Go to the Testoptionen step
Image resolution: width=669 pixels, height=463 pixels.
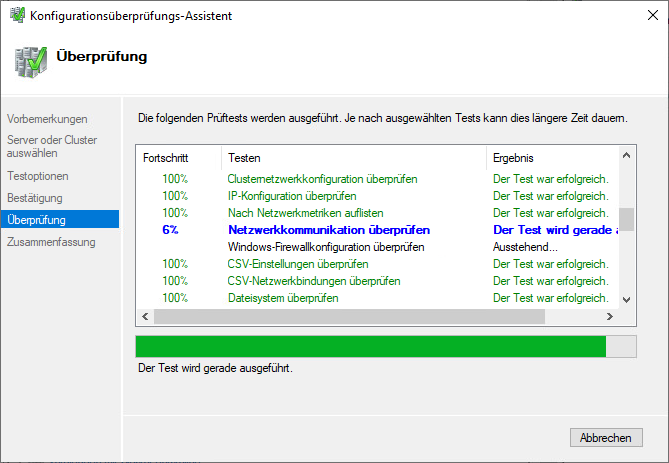pyautogui.click(x=38, y=176)
